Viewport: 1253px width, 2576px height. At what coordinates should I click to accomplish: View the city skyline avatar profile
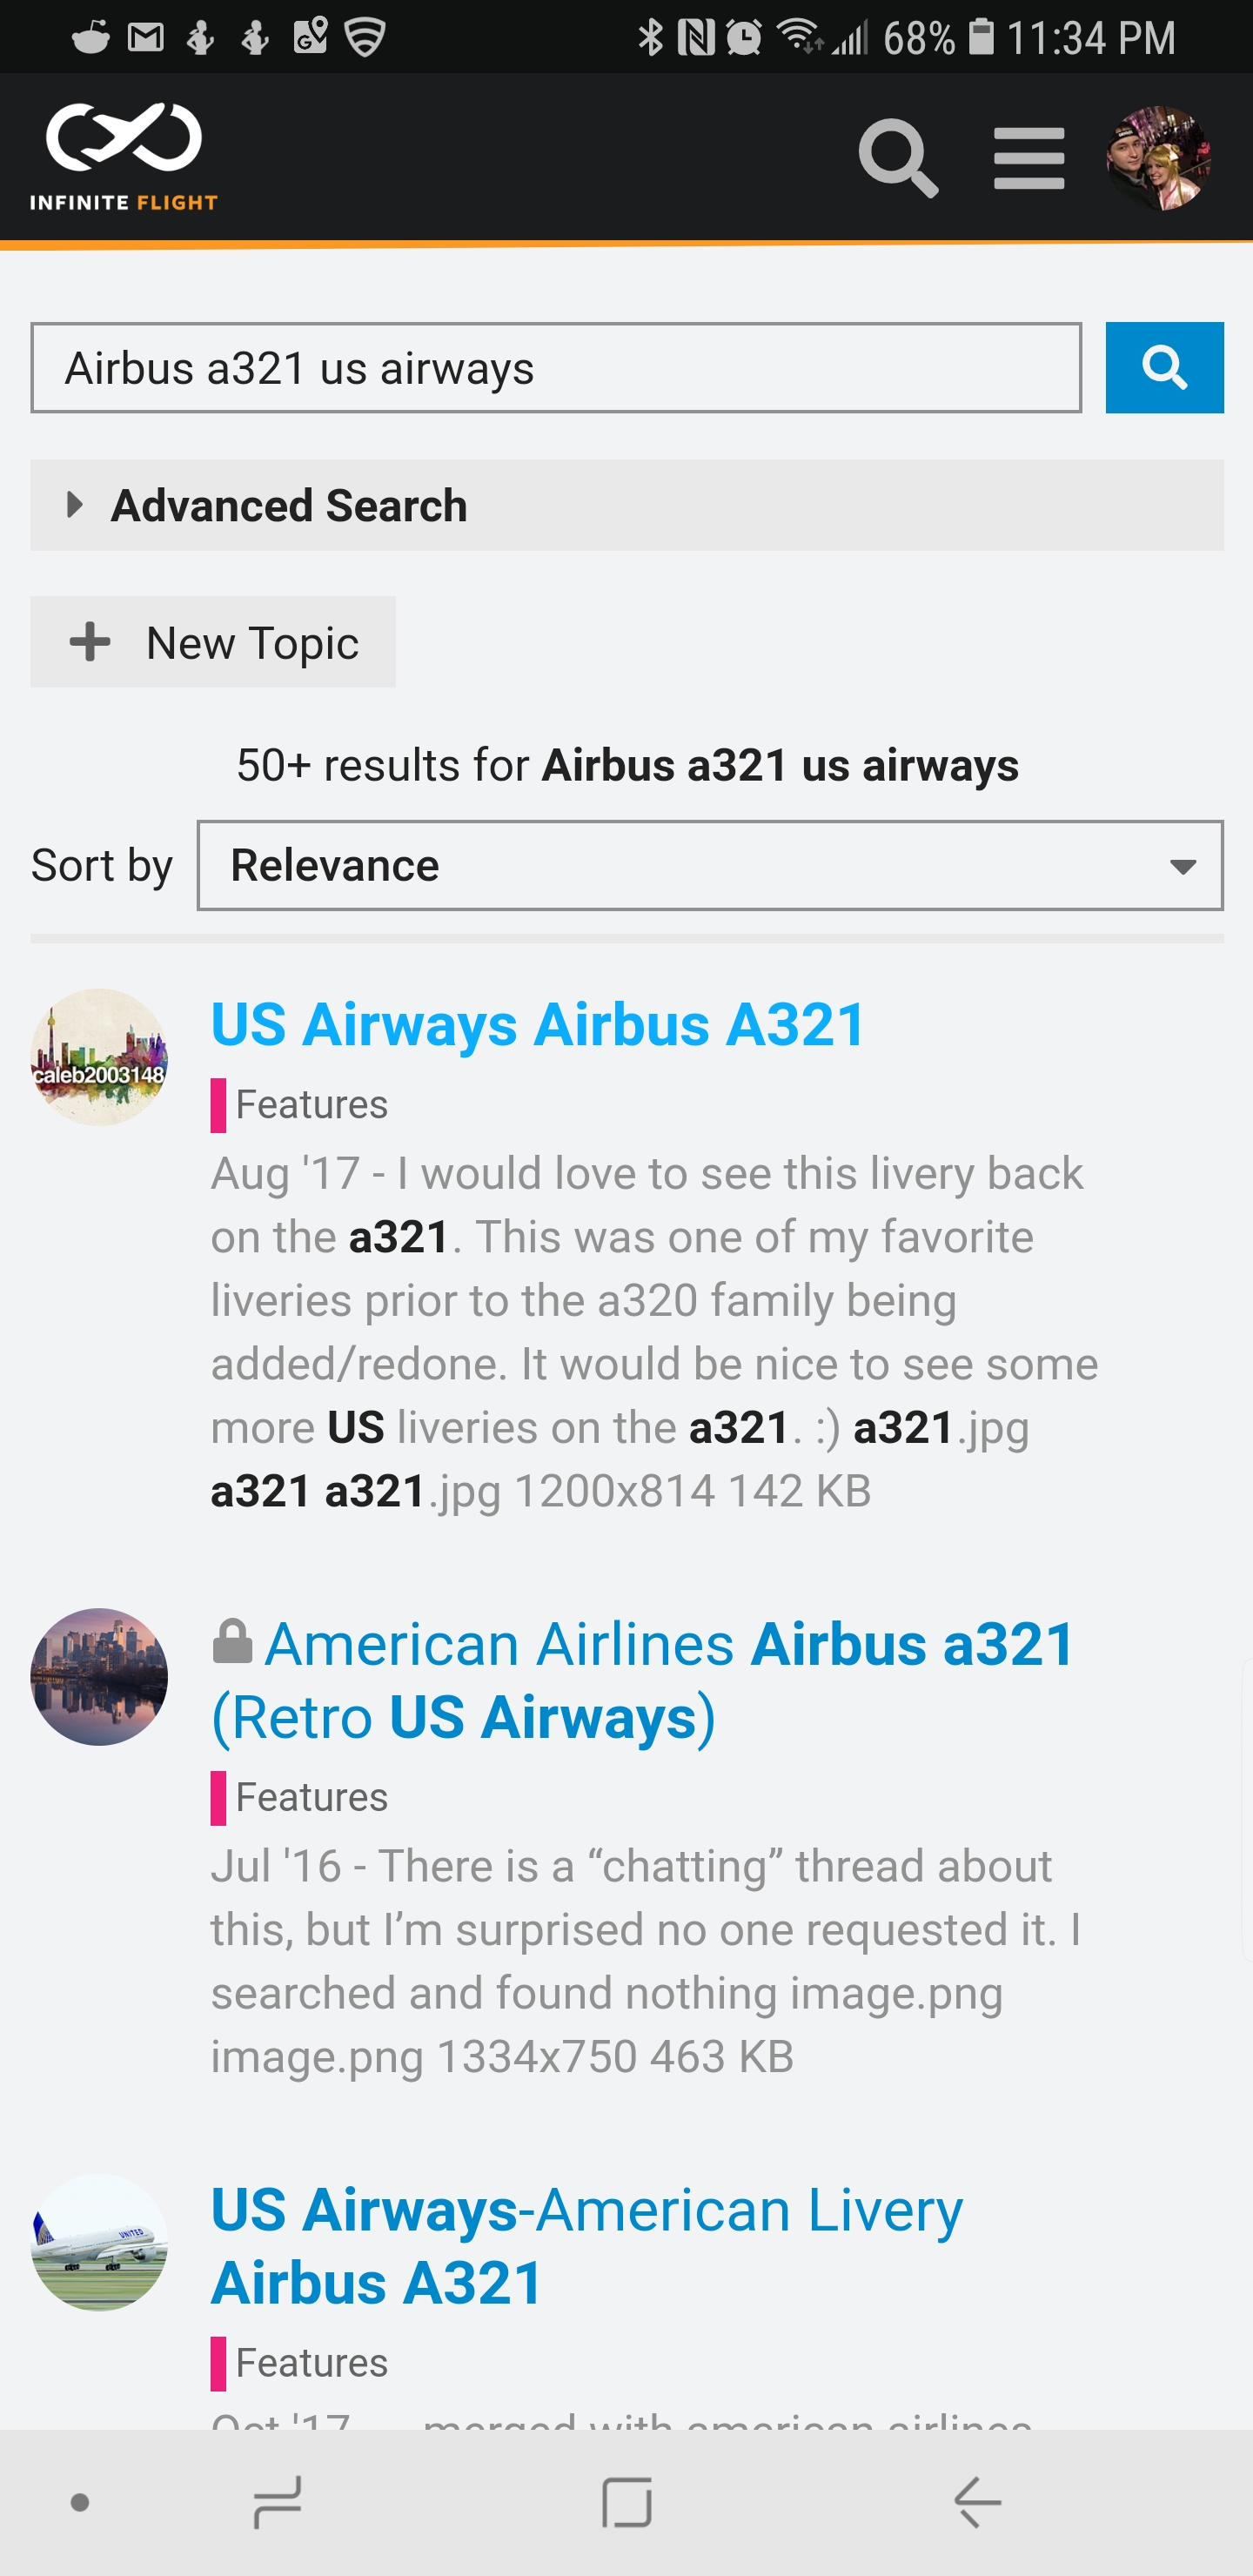(x=99, y=1677)
